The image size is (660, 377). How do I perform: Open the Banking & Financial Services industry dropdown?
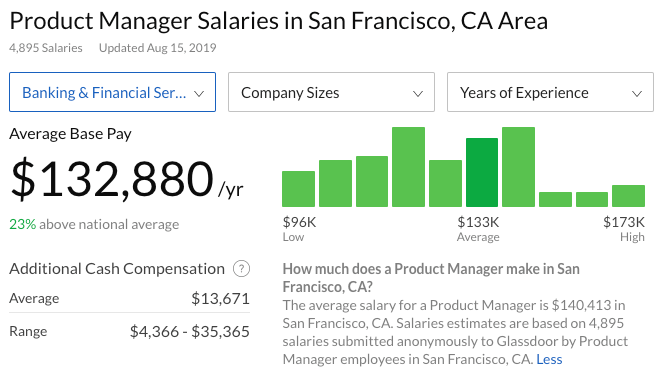112,92
